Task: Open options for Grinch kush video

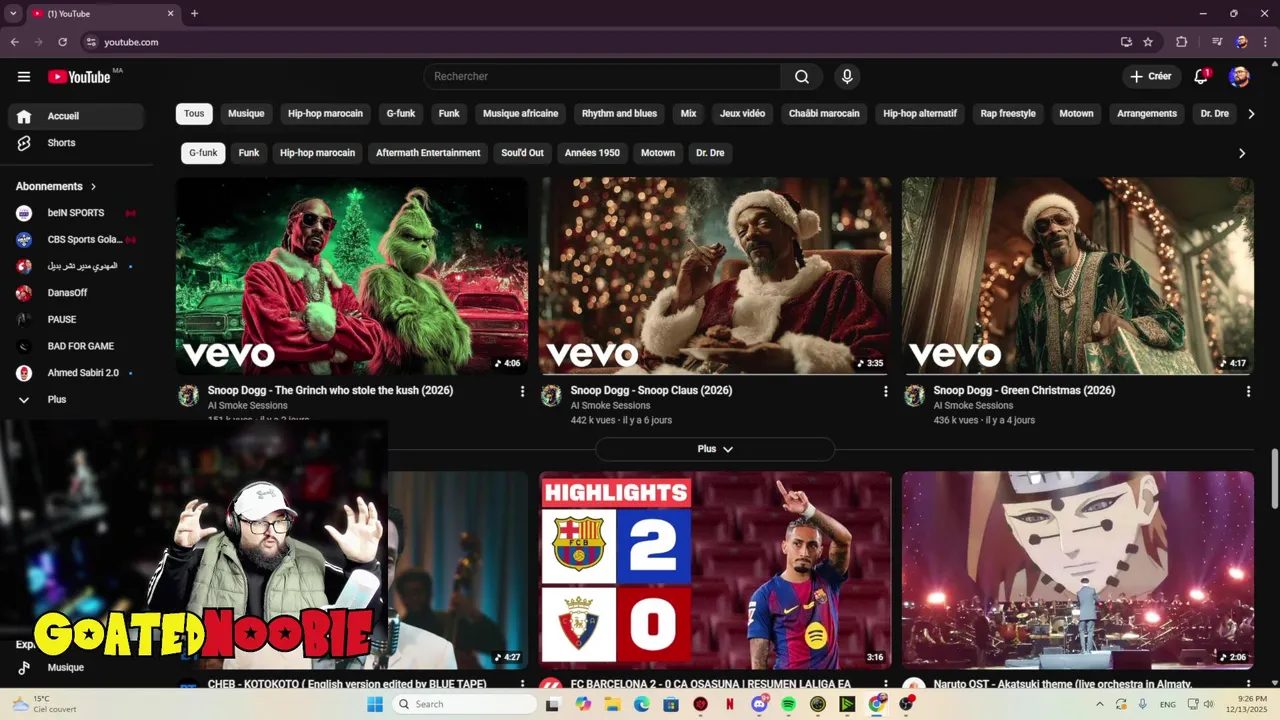Action: [522, 392]
